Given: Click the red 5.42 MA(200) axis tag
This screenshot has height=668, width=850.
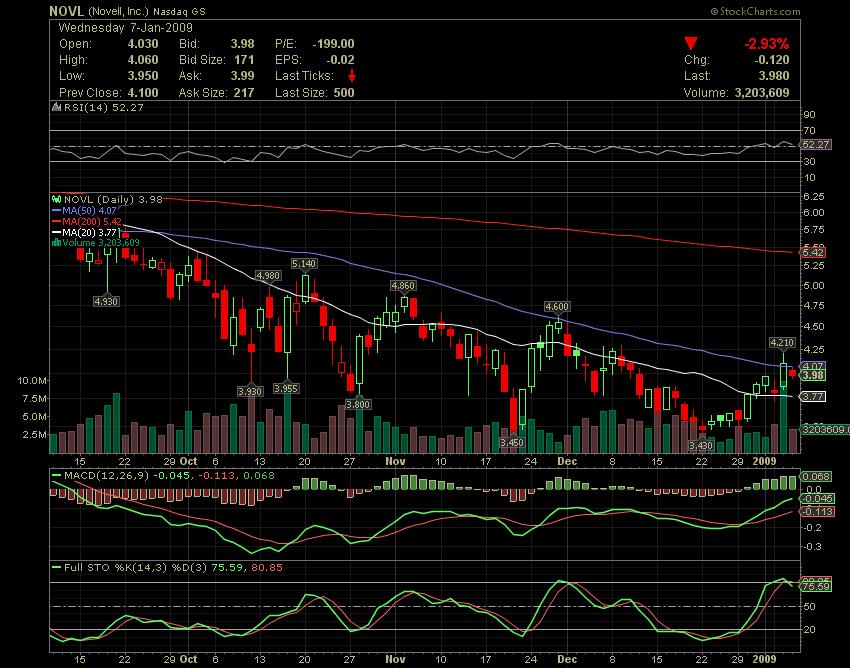Looking at the screenshot, I should tap(813, 252).
